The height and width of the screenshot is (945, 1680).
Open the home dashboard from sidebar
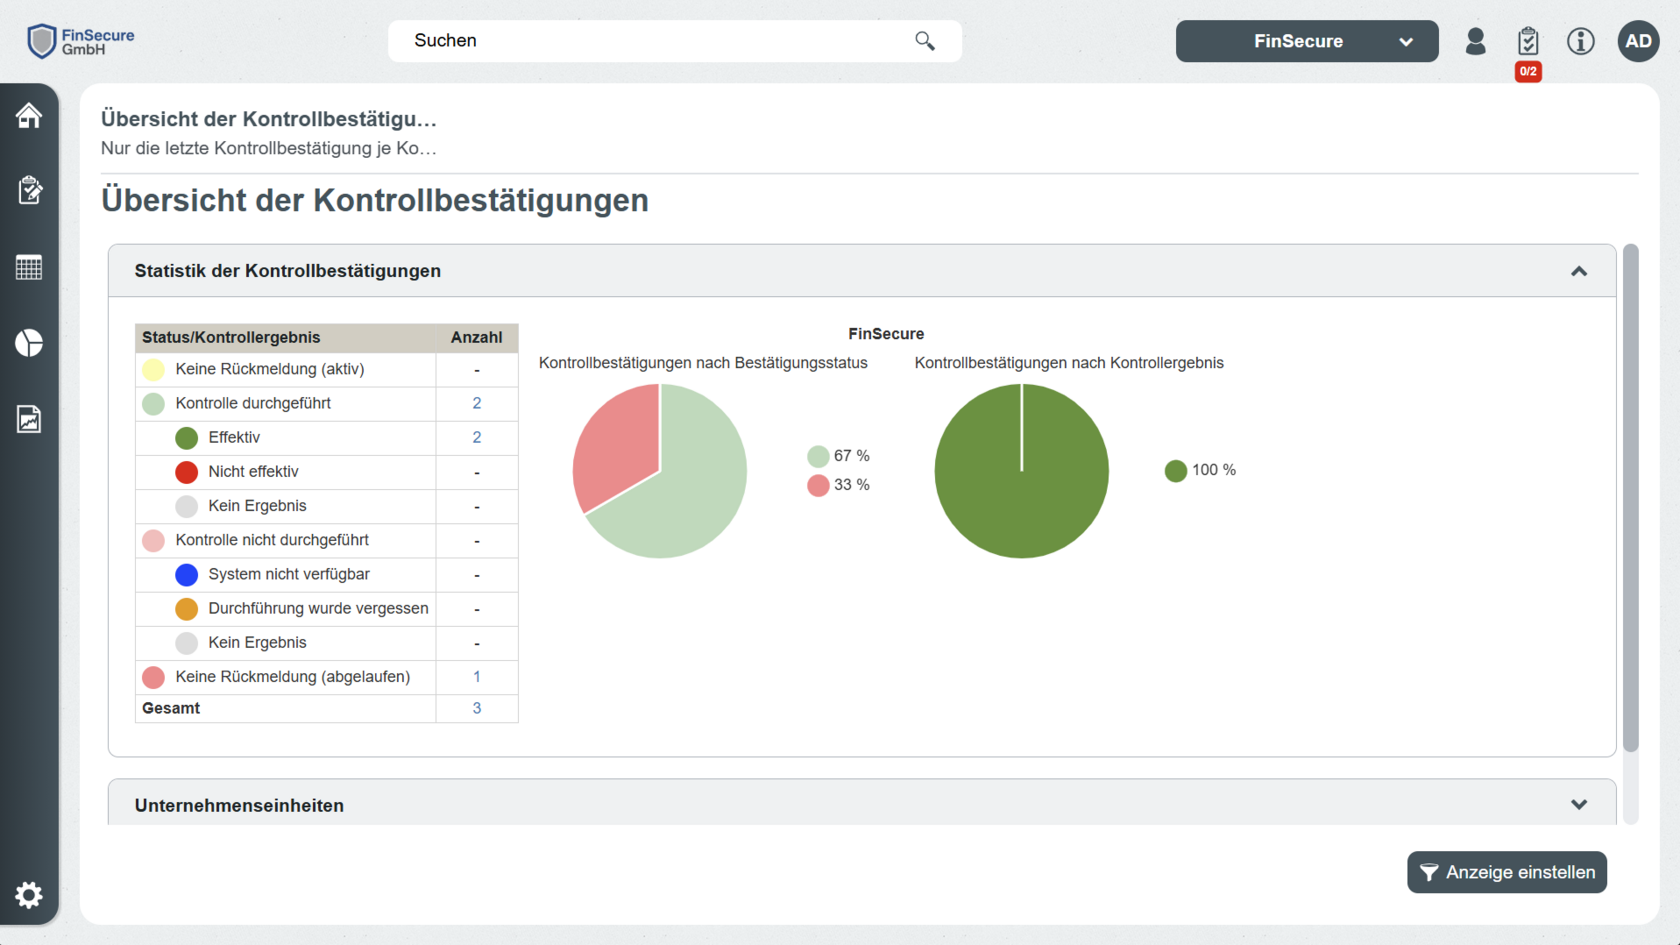click(x=29, y=116)
